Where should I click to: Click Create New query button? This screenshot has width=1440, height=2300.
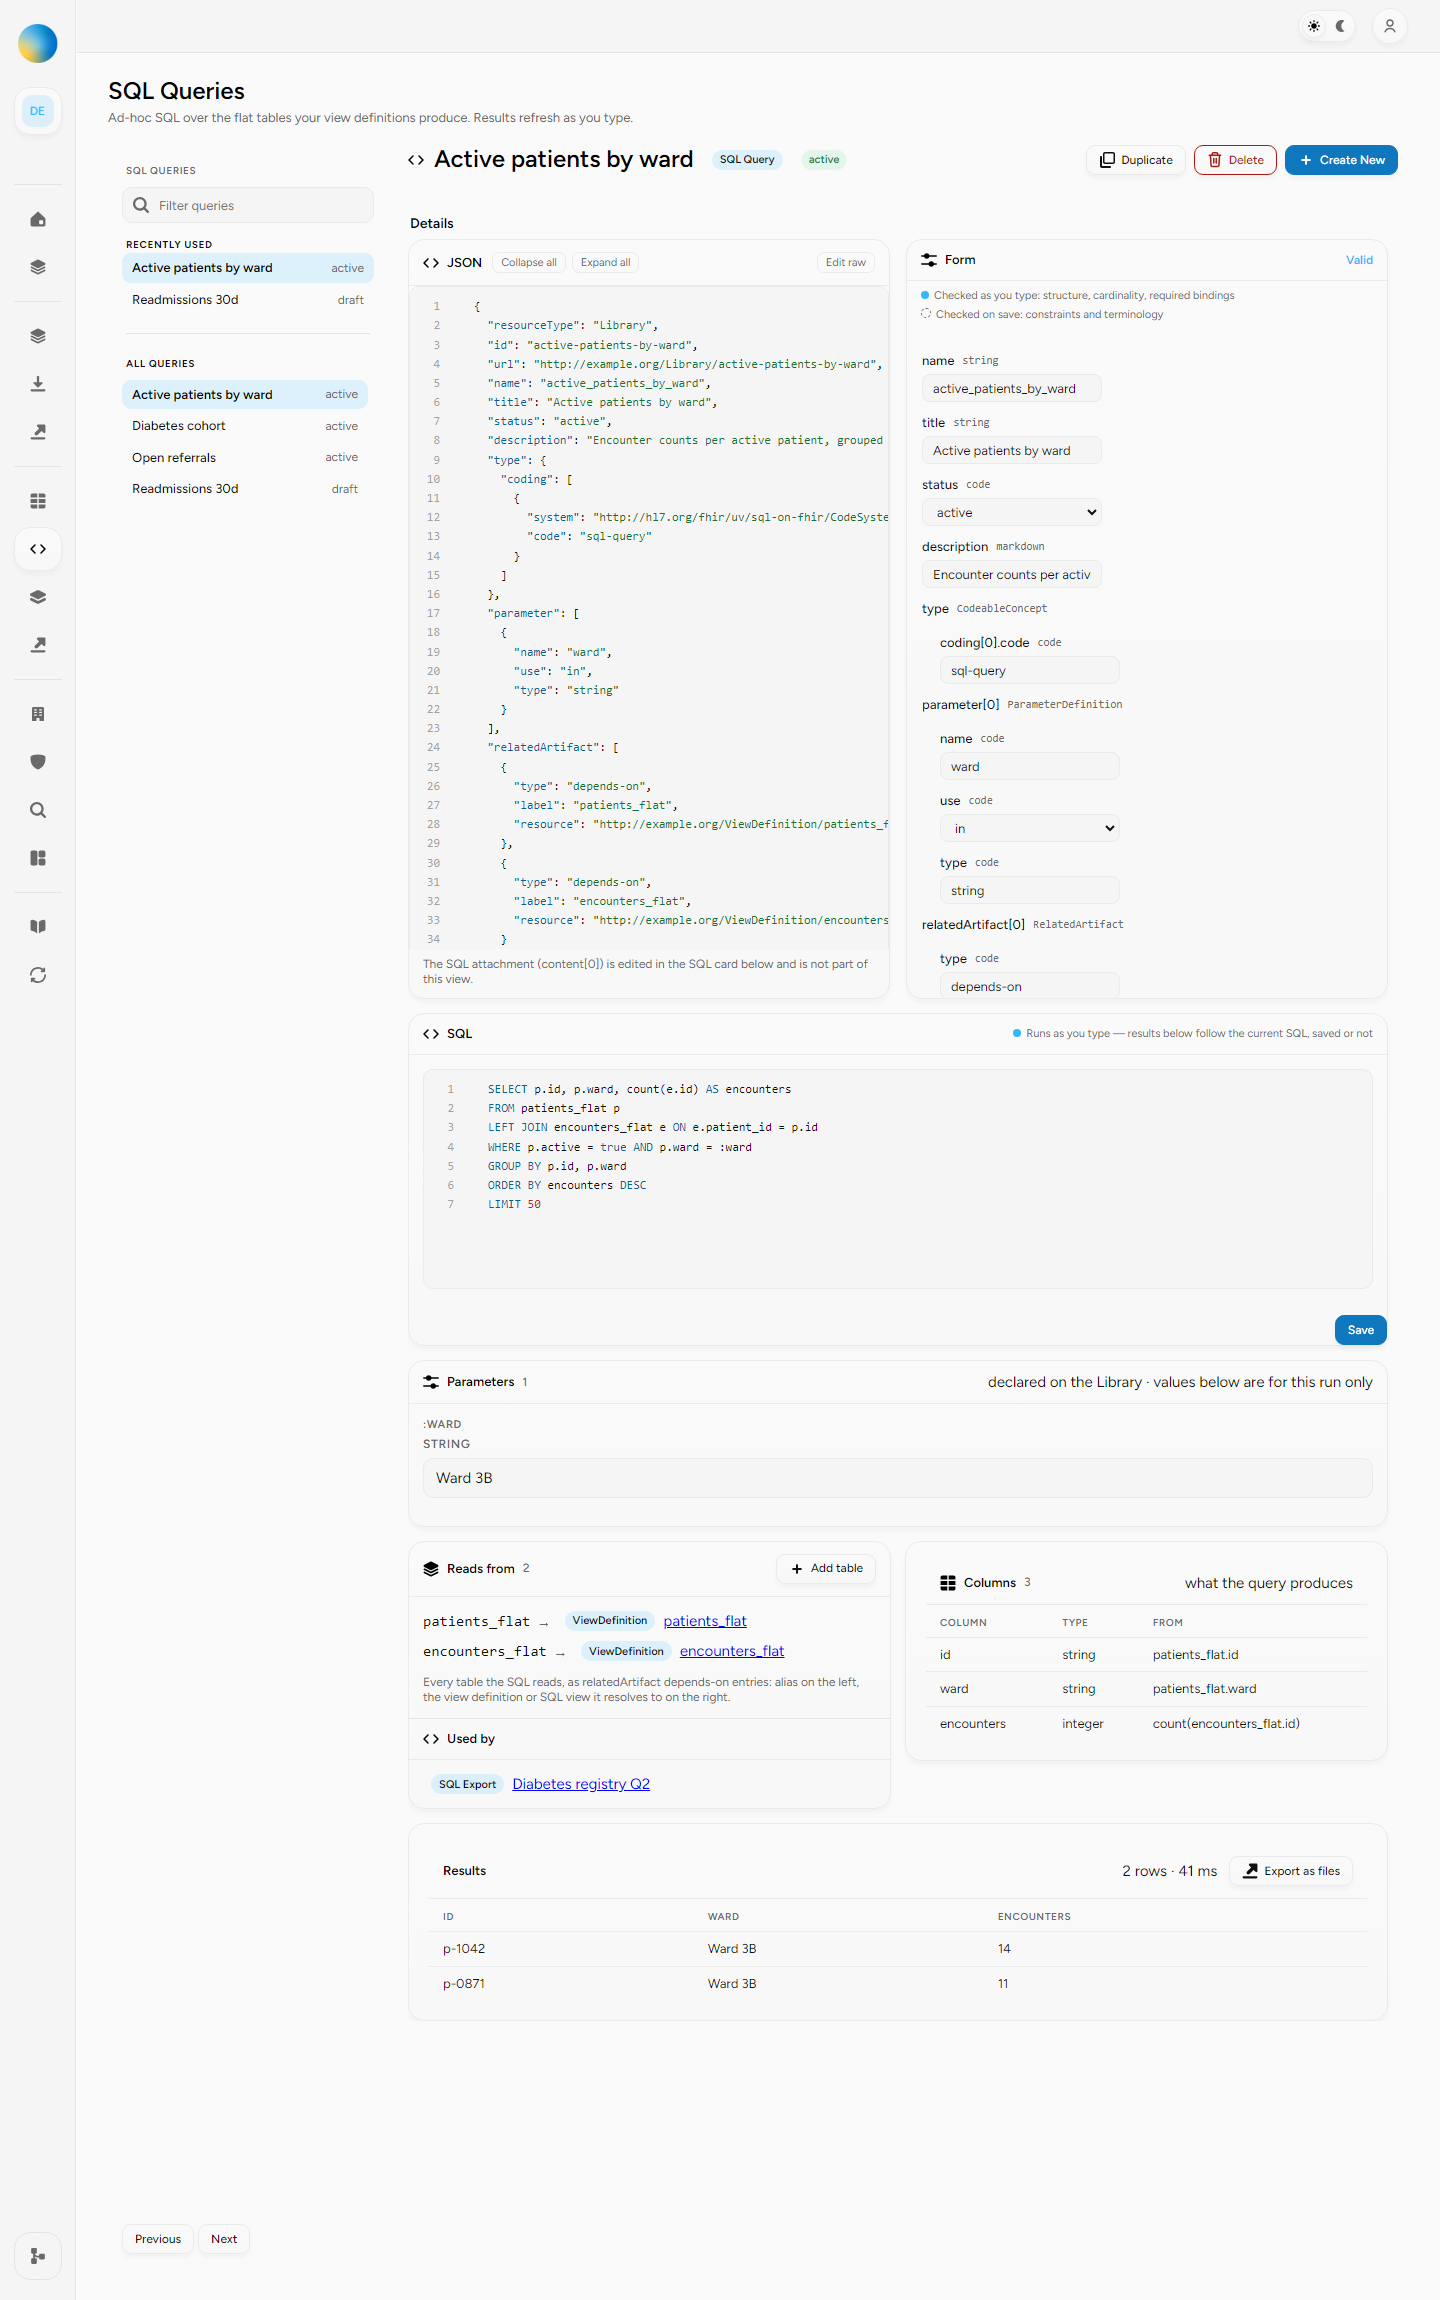pyautogui.click(x=1341, y=160)
